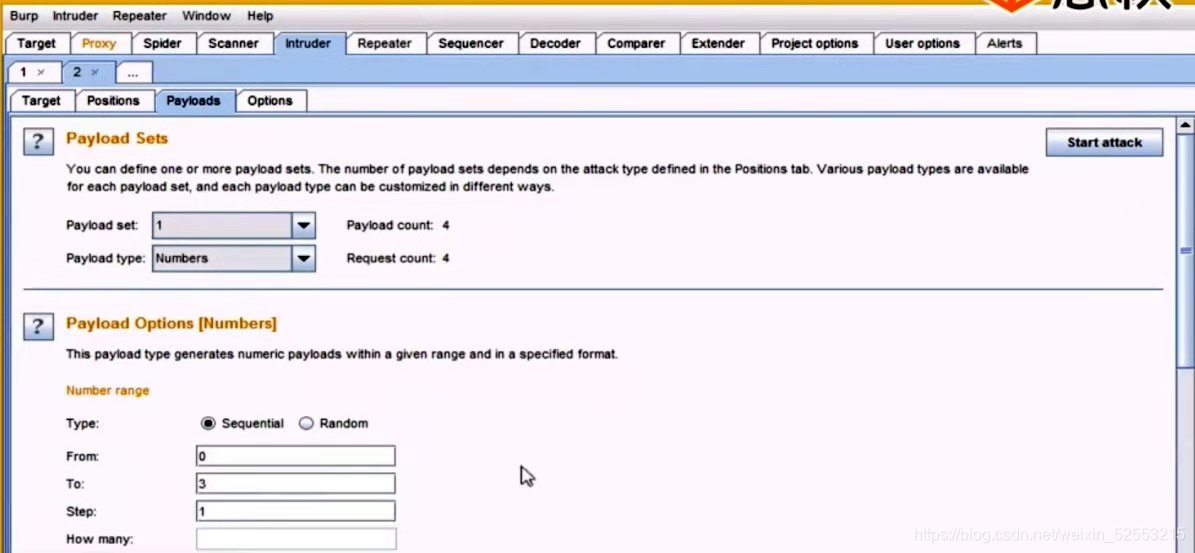
Task: Close attack tab 2
Action: click(95, 72)
